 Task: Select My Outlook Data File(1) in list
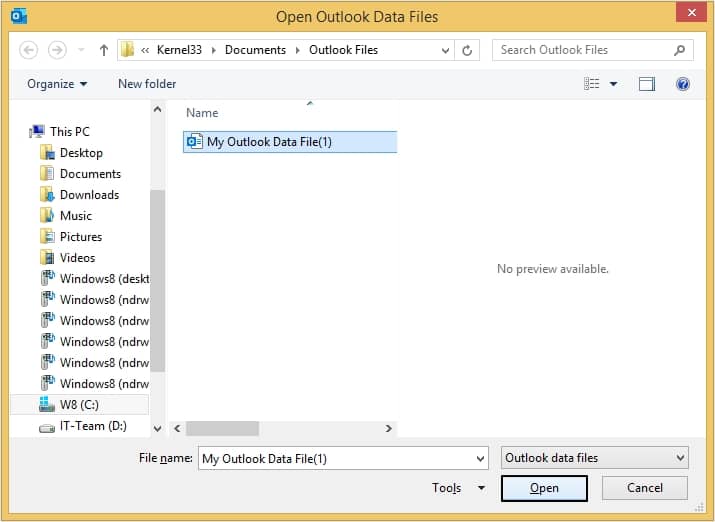coord(290,142)
